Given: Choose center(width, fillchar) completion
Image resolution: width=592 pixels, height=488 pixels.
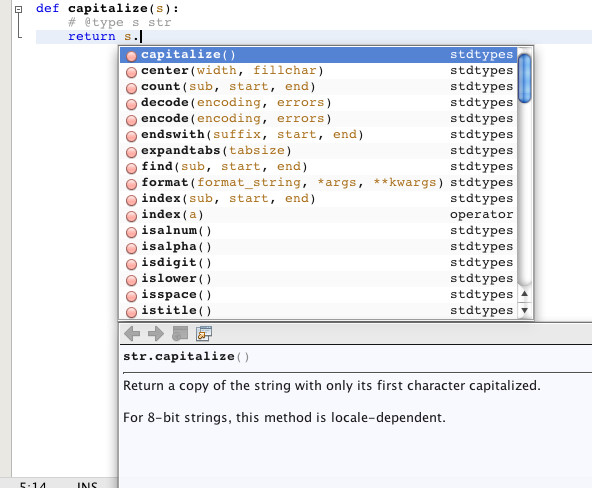Looking at the screenshot, I should coord(318,71).
